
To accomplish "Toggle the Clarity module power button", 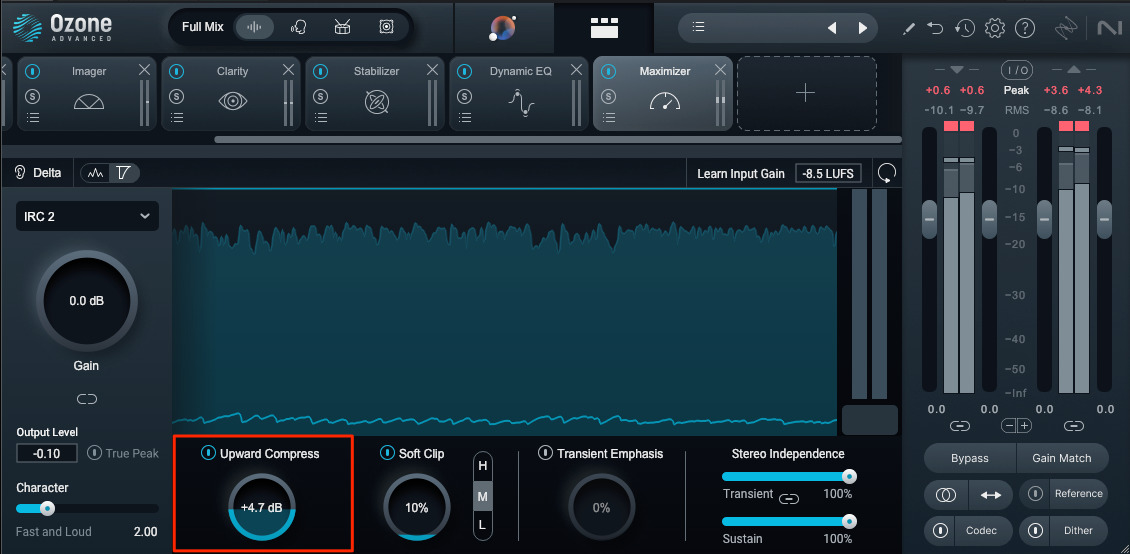I will 177,71.
